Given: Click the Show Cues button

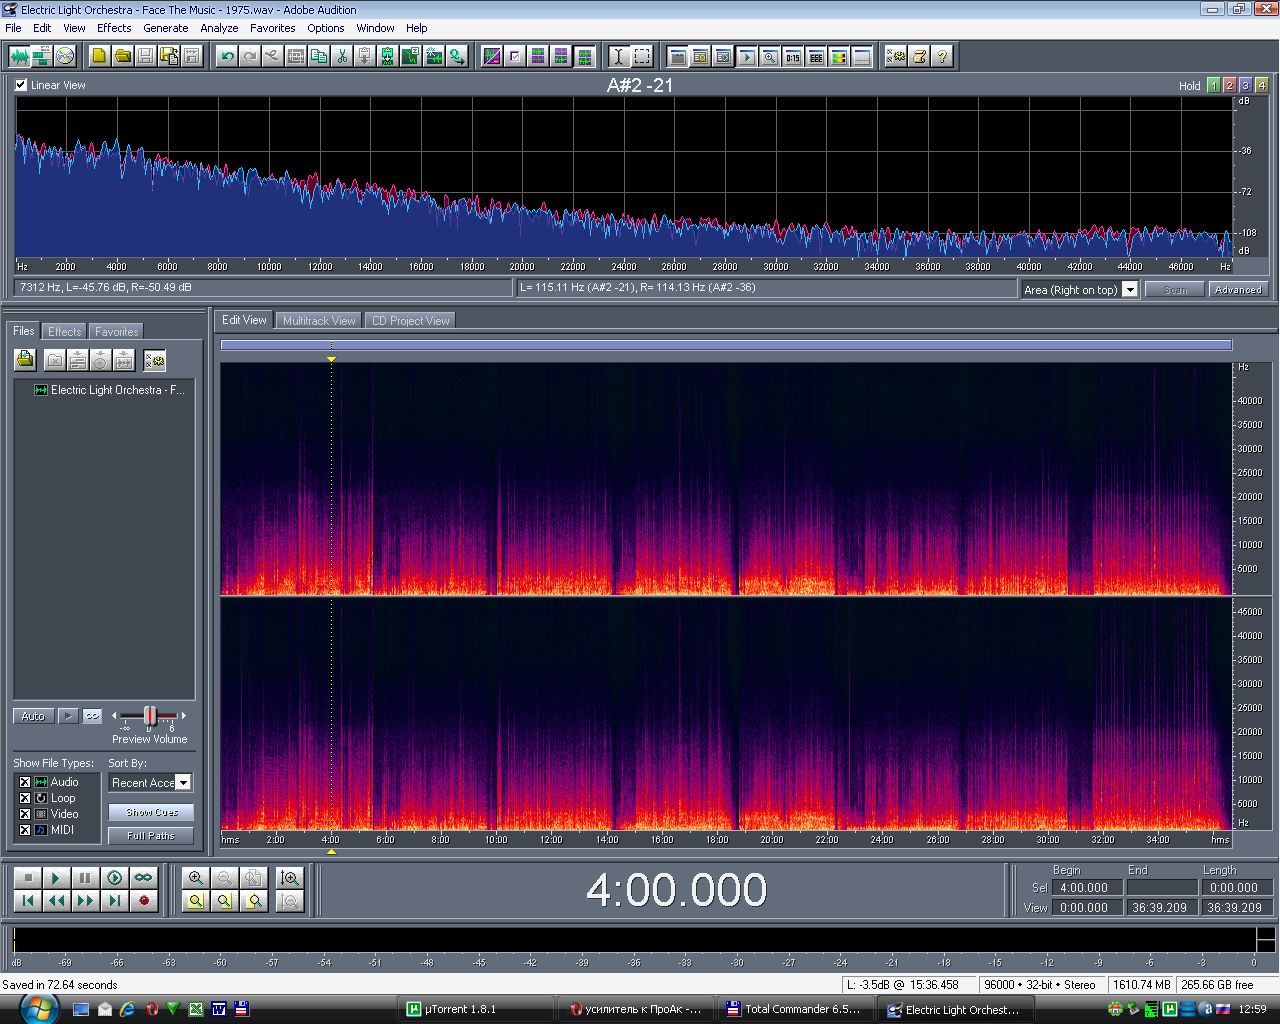Looking at the screenshot, I should coord(151,812).
